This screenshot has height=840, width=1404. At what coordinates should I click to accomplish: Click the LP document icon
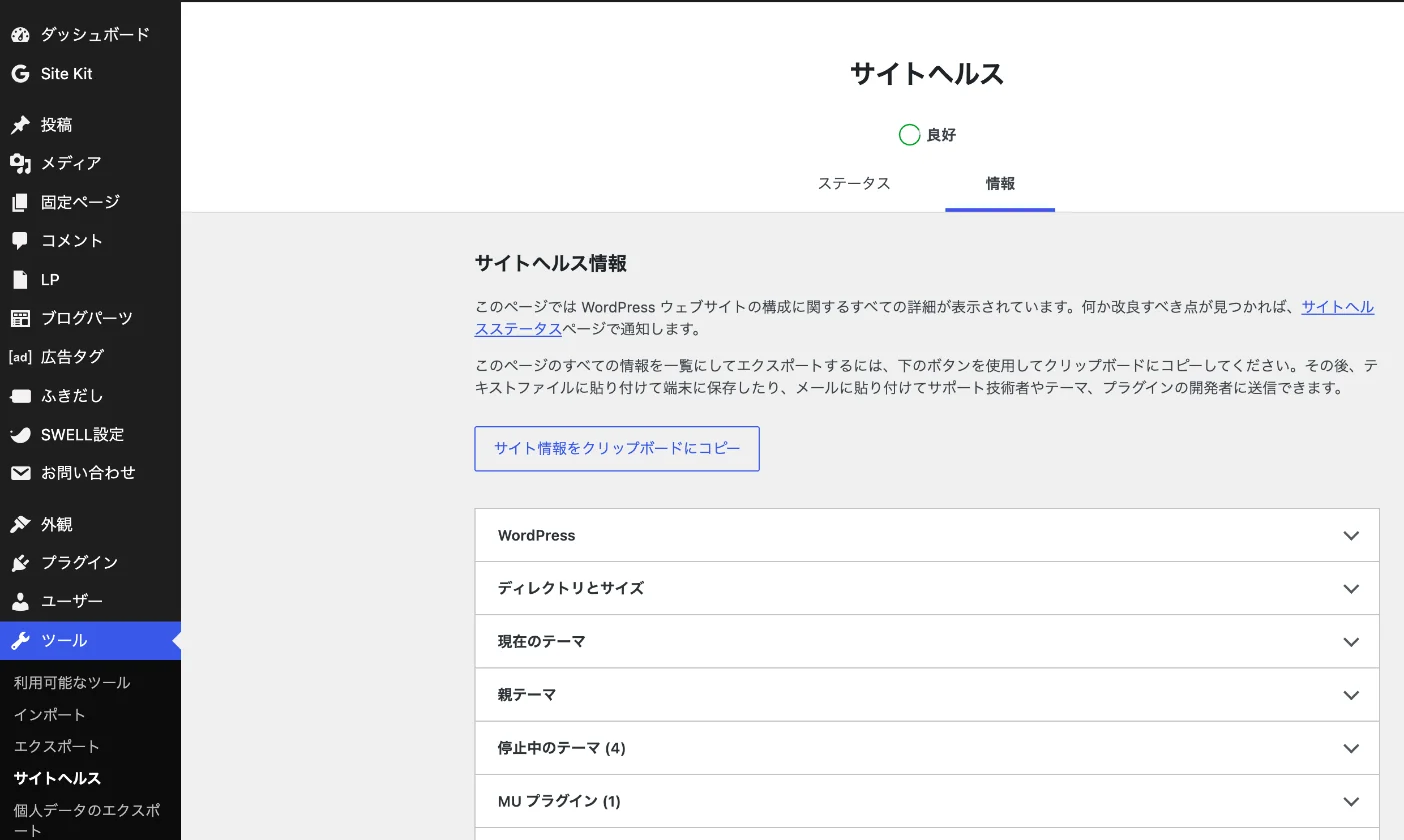pos(20,280)
